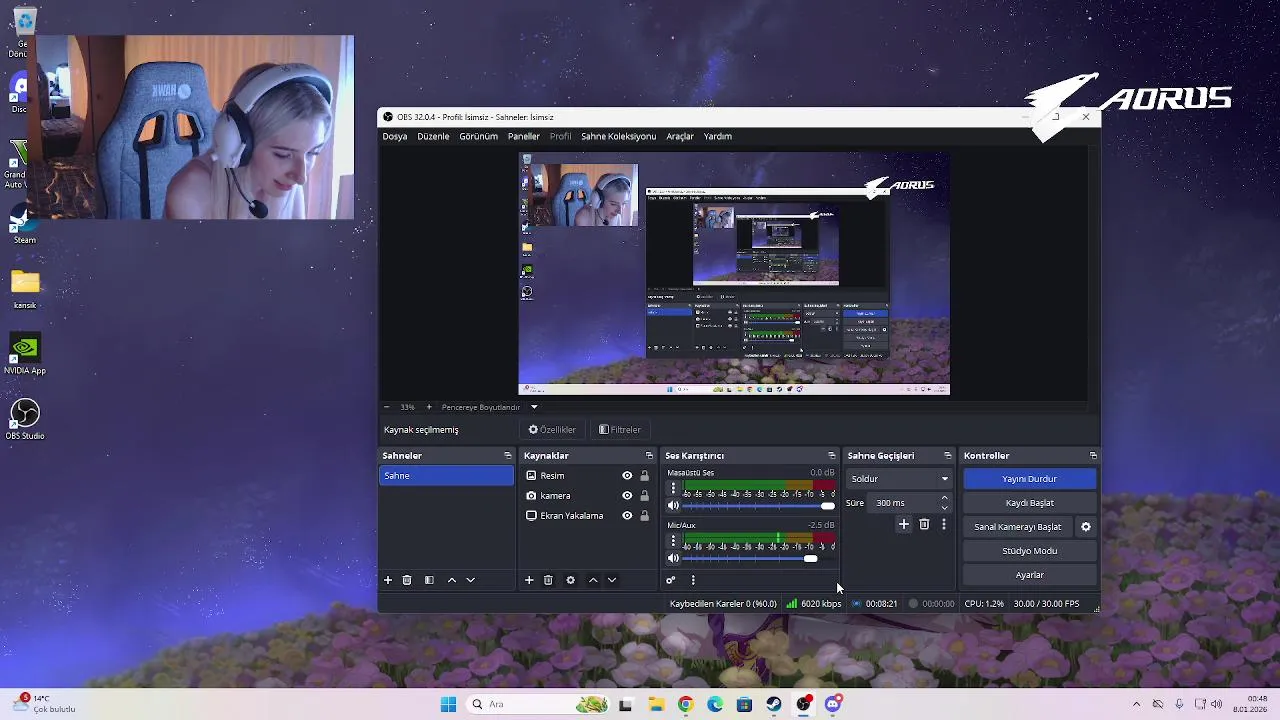The height and width of the screenshot is (720, 1280).
Task: Open preview scaling dropdown arrow
Action: pyautogui.click(x=534, y=407)
